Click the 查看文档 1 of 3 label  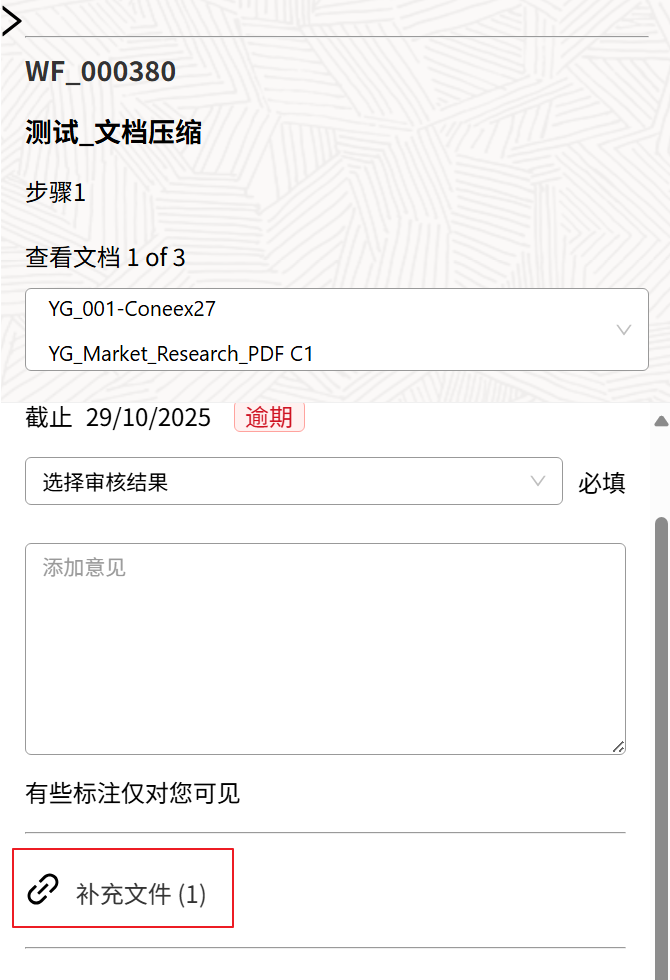(105, 257)
